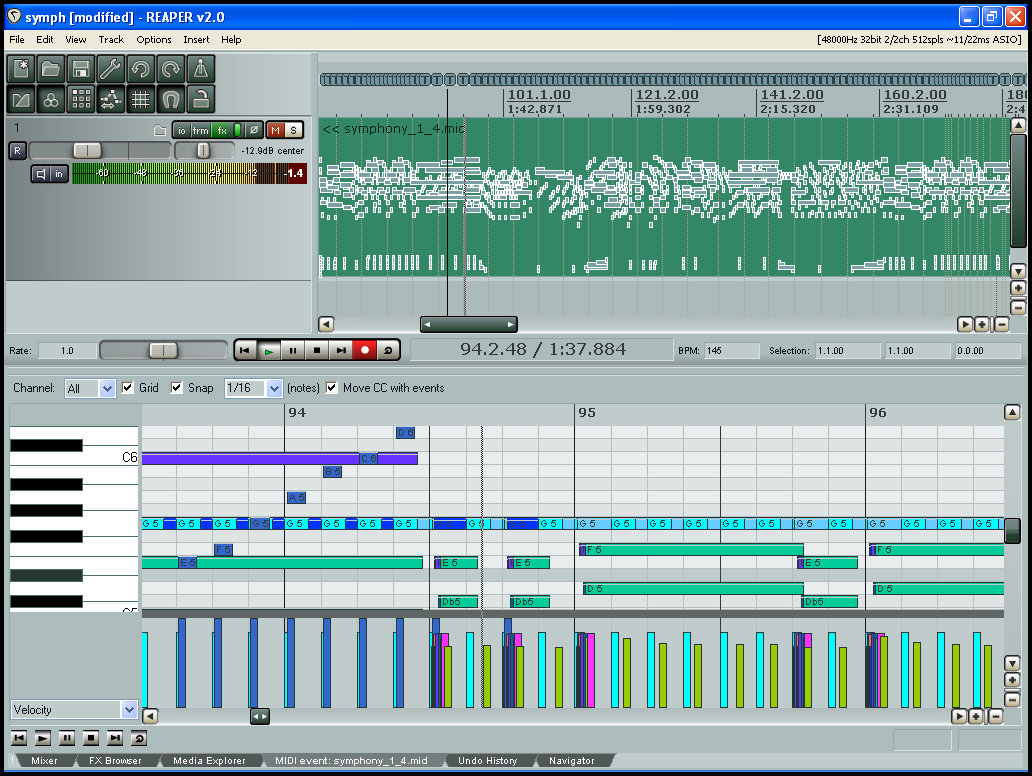Open the Options menu

(154, 40)
